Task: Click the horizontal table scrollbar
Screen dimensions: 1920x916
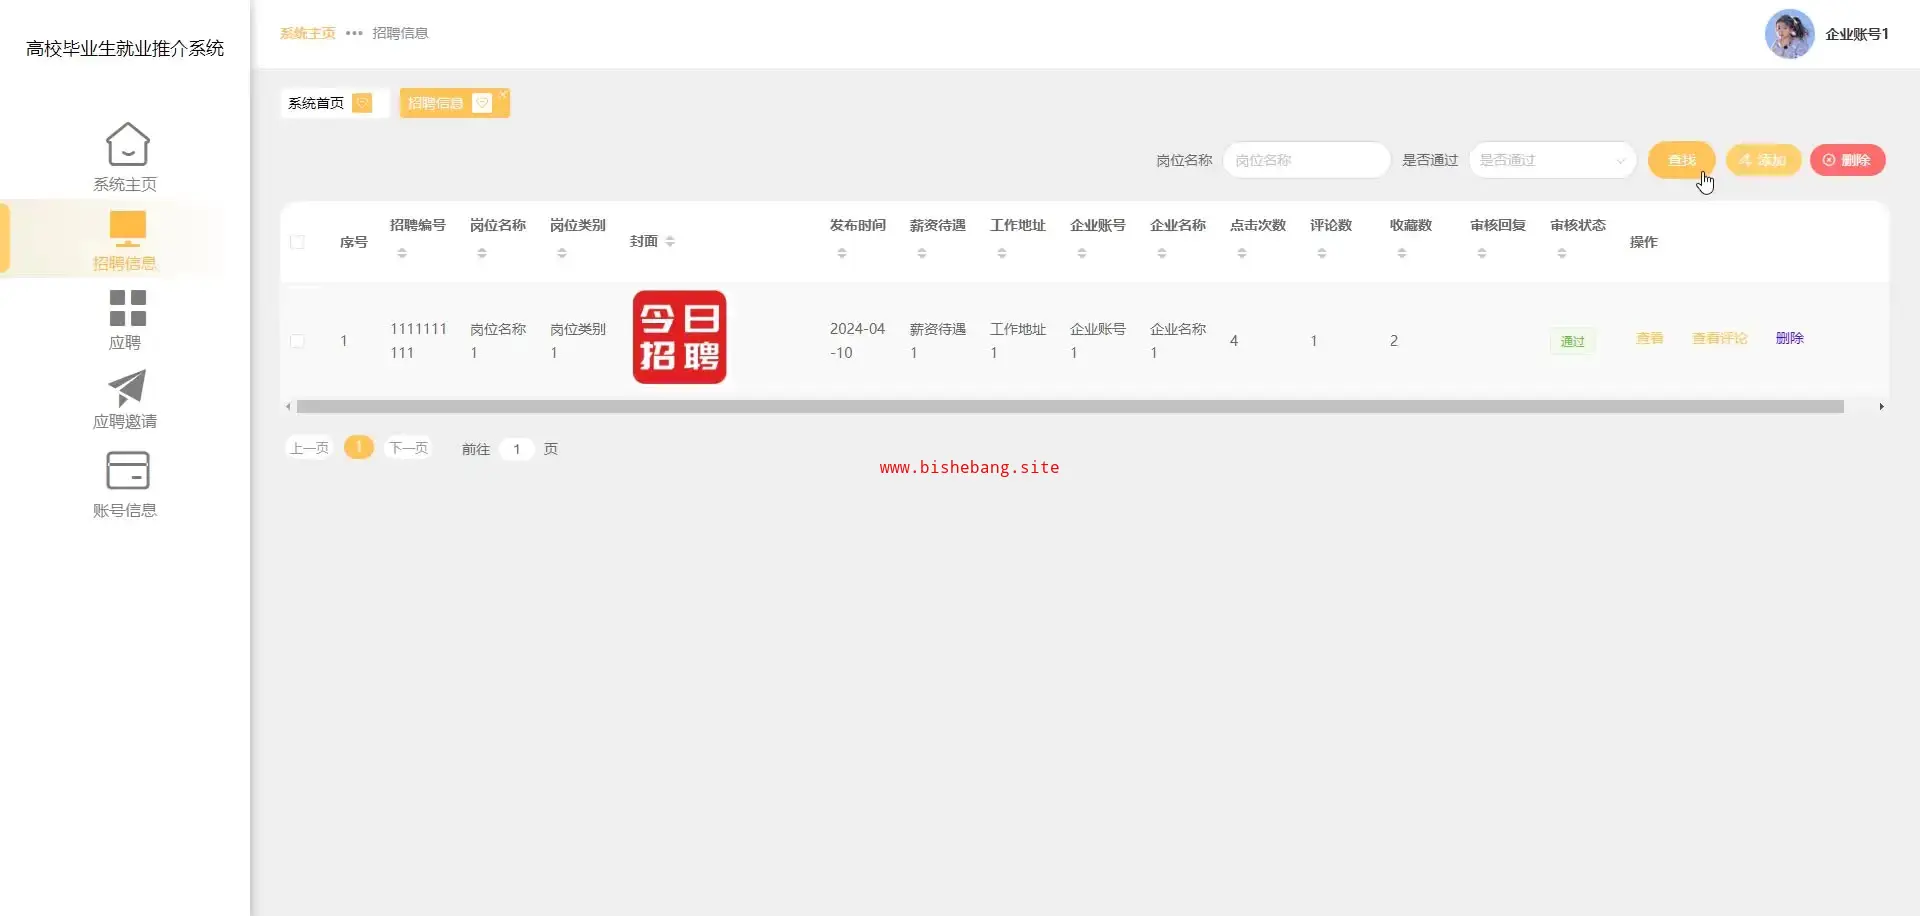Action: [1070, 407]
